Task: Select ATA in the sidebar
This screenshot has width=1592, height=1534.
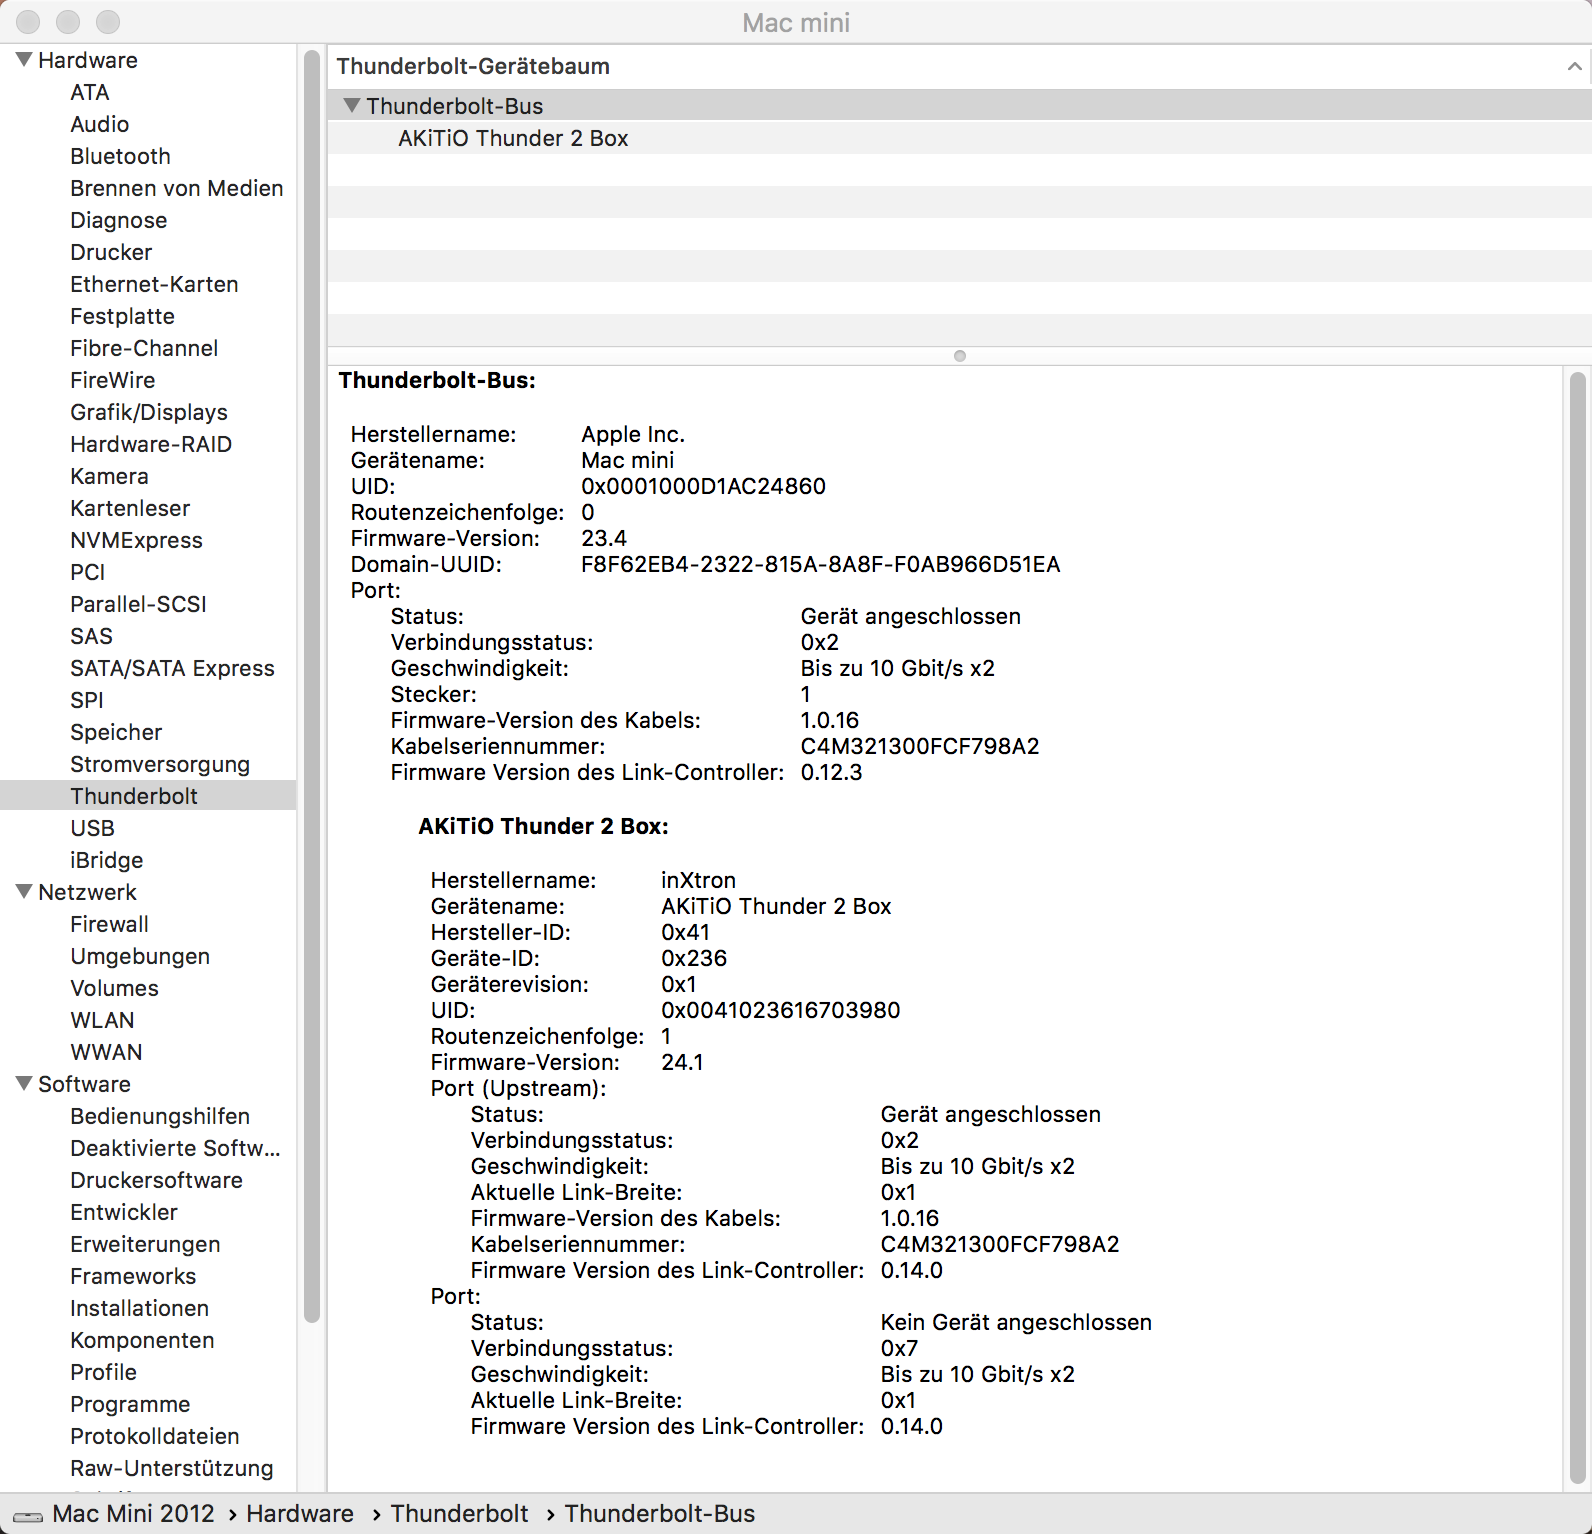Action: pos(90,92)
